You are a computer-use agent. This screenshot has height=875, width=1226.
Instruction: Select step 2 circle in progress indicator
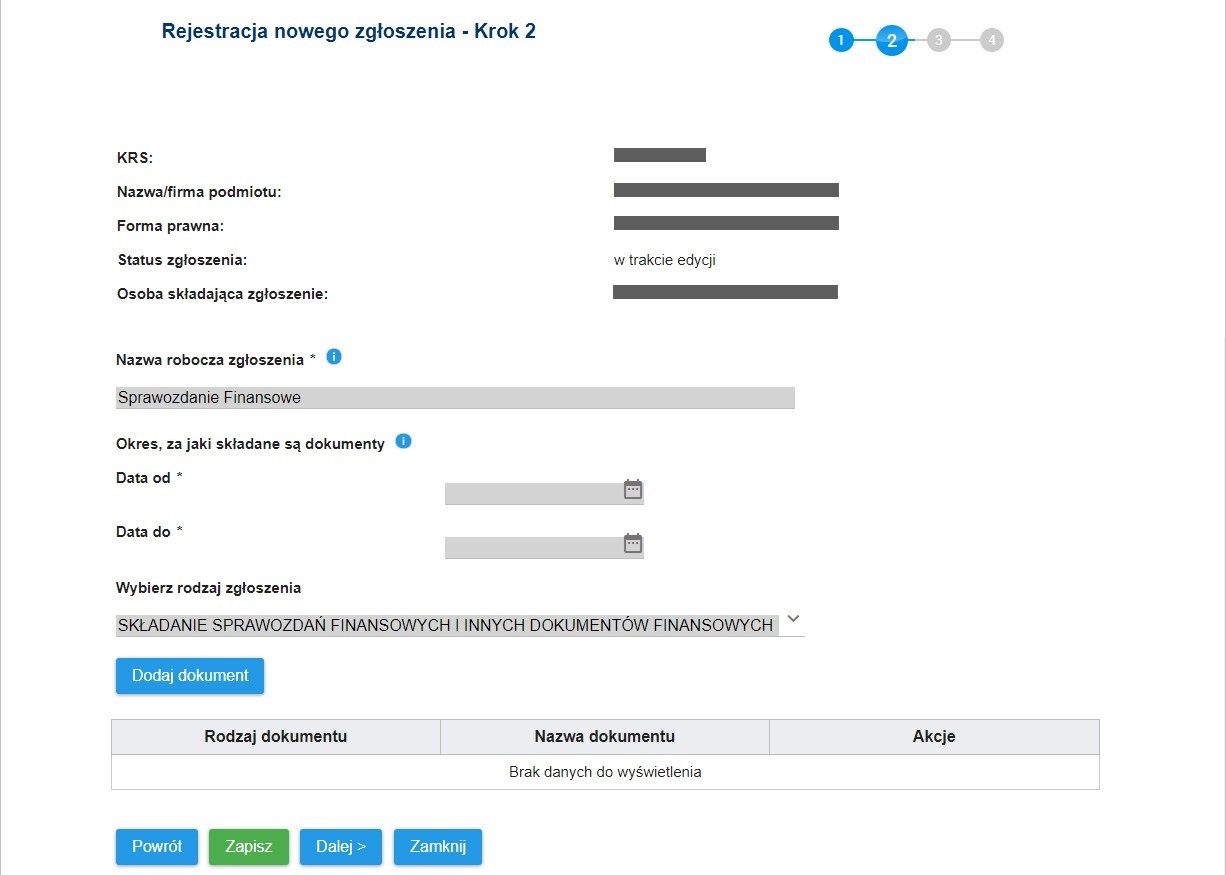point(891,41)
